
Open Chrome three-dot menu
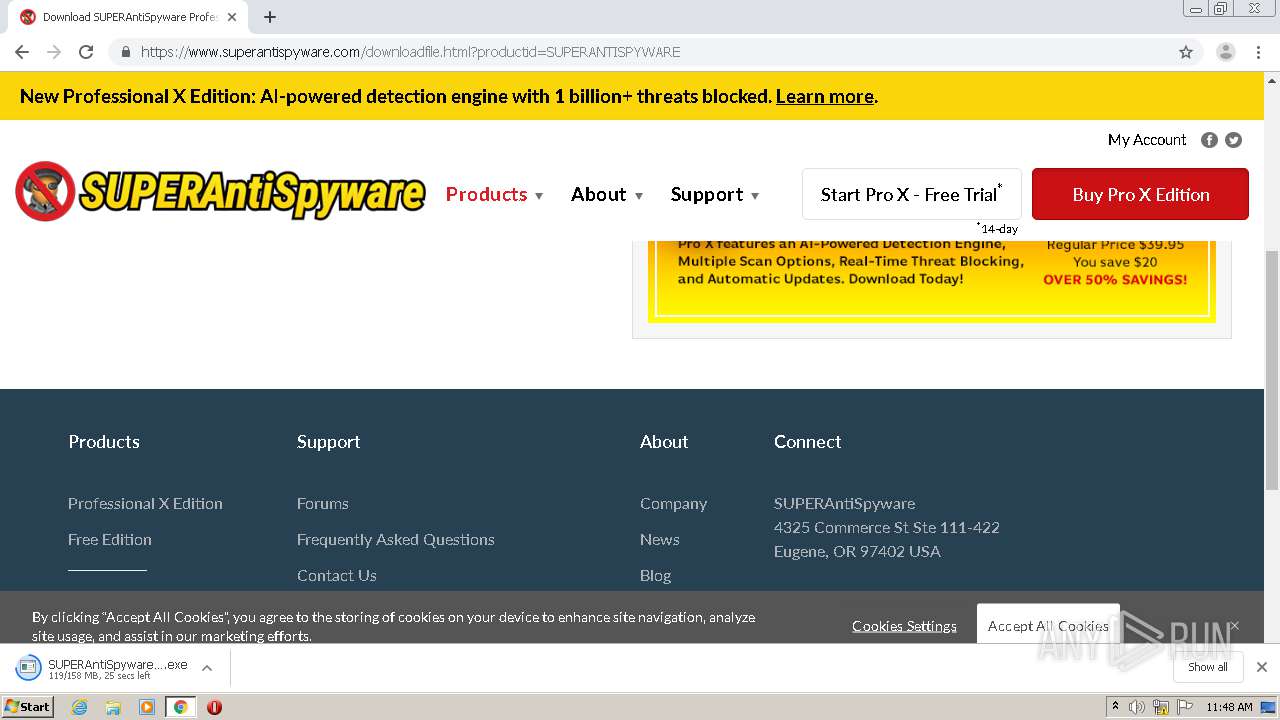coord(1257,52)
